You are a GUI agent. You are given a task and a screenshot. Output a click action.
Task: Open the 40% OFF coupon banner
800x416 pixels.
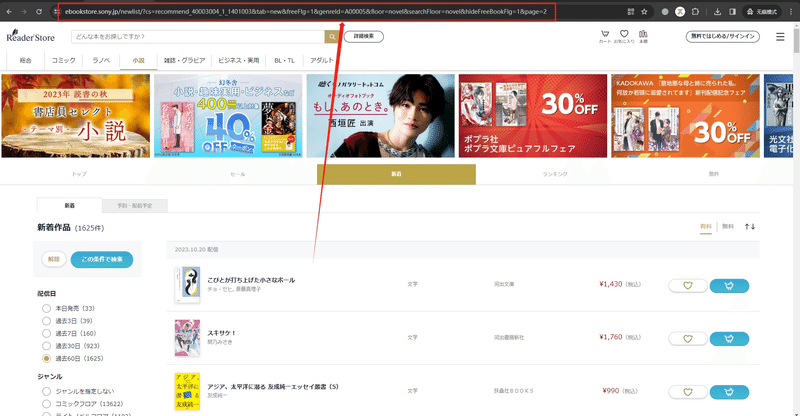click(x=228, y=116)
